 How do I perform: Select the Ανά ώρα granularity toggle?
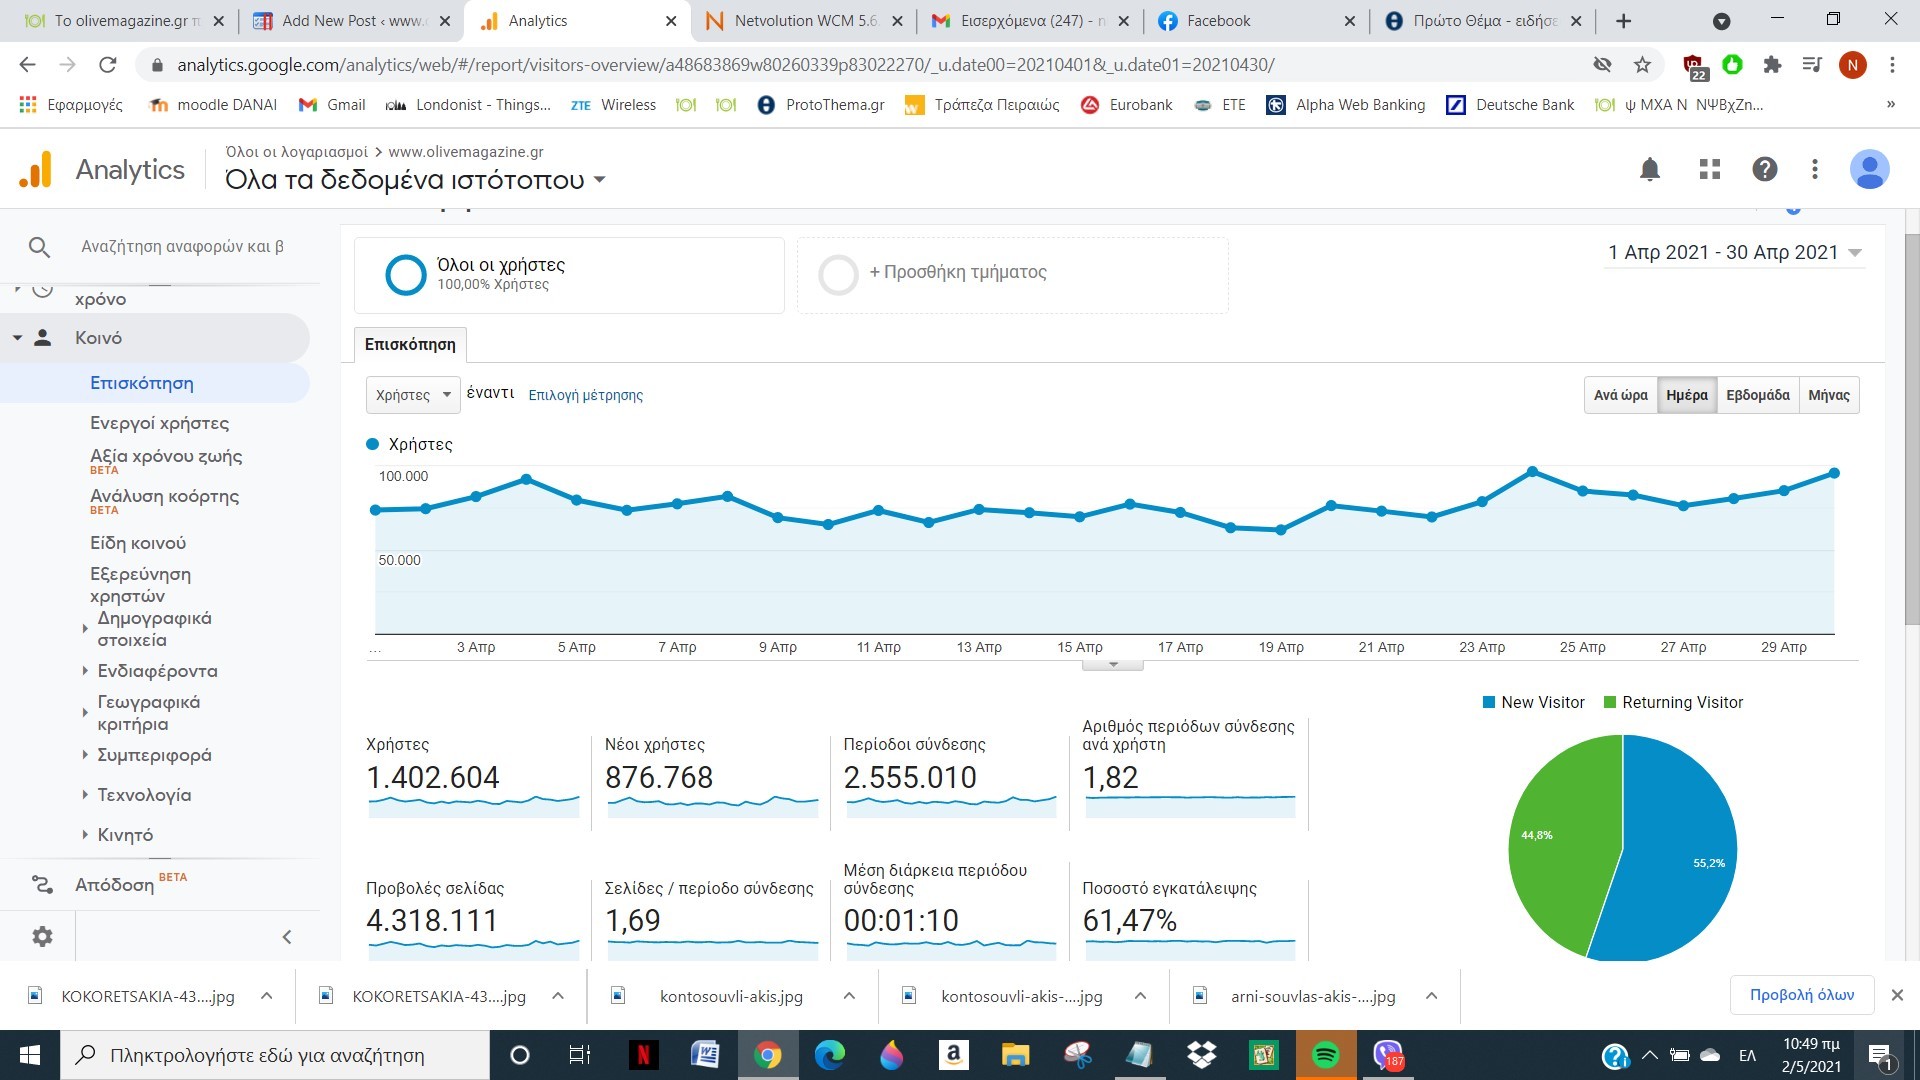click(x=1620, y=395)
